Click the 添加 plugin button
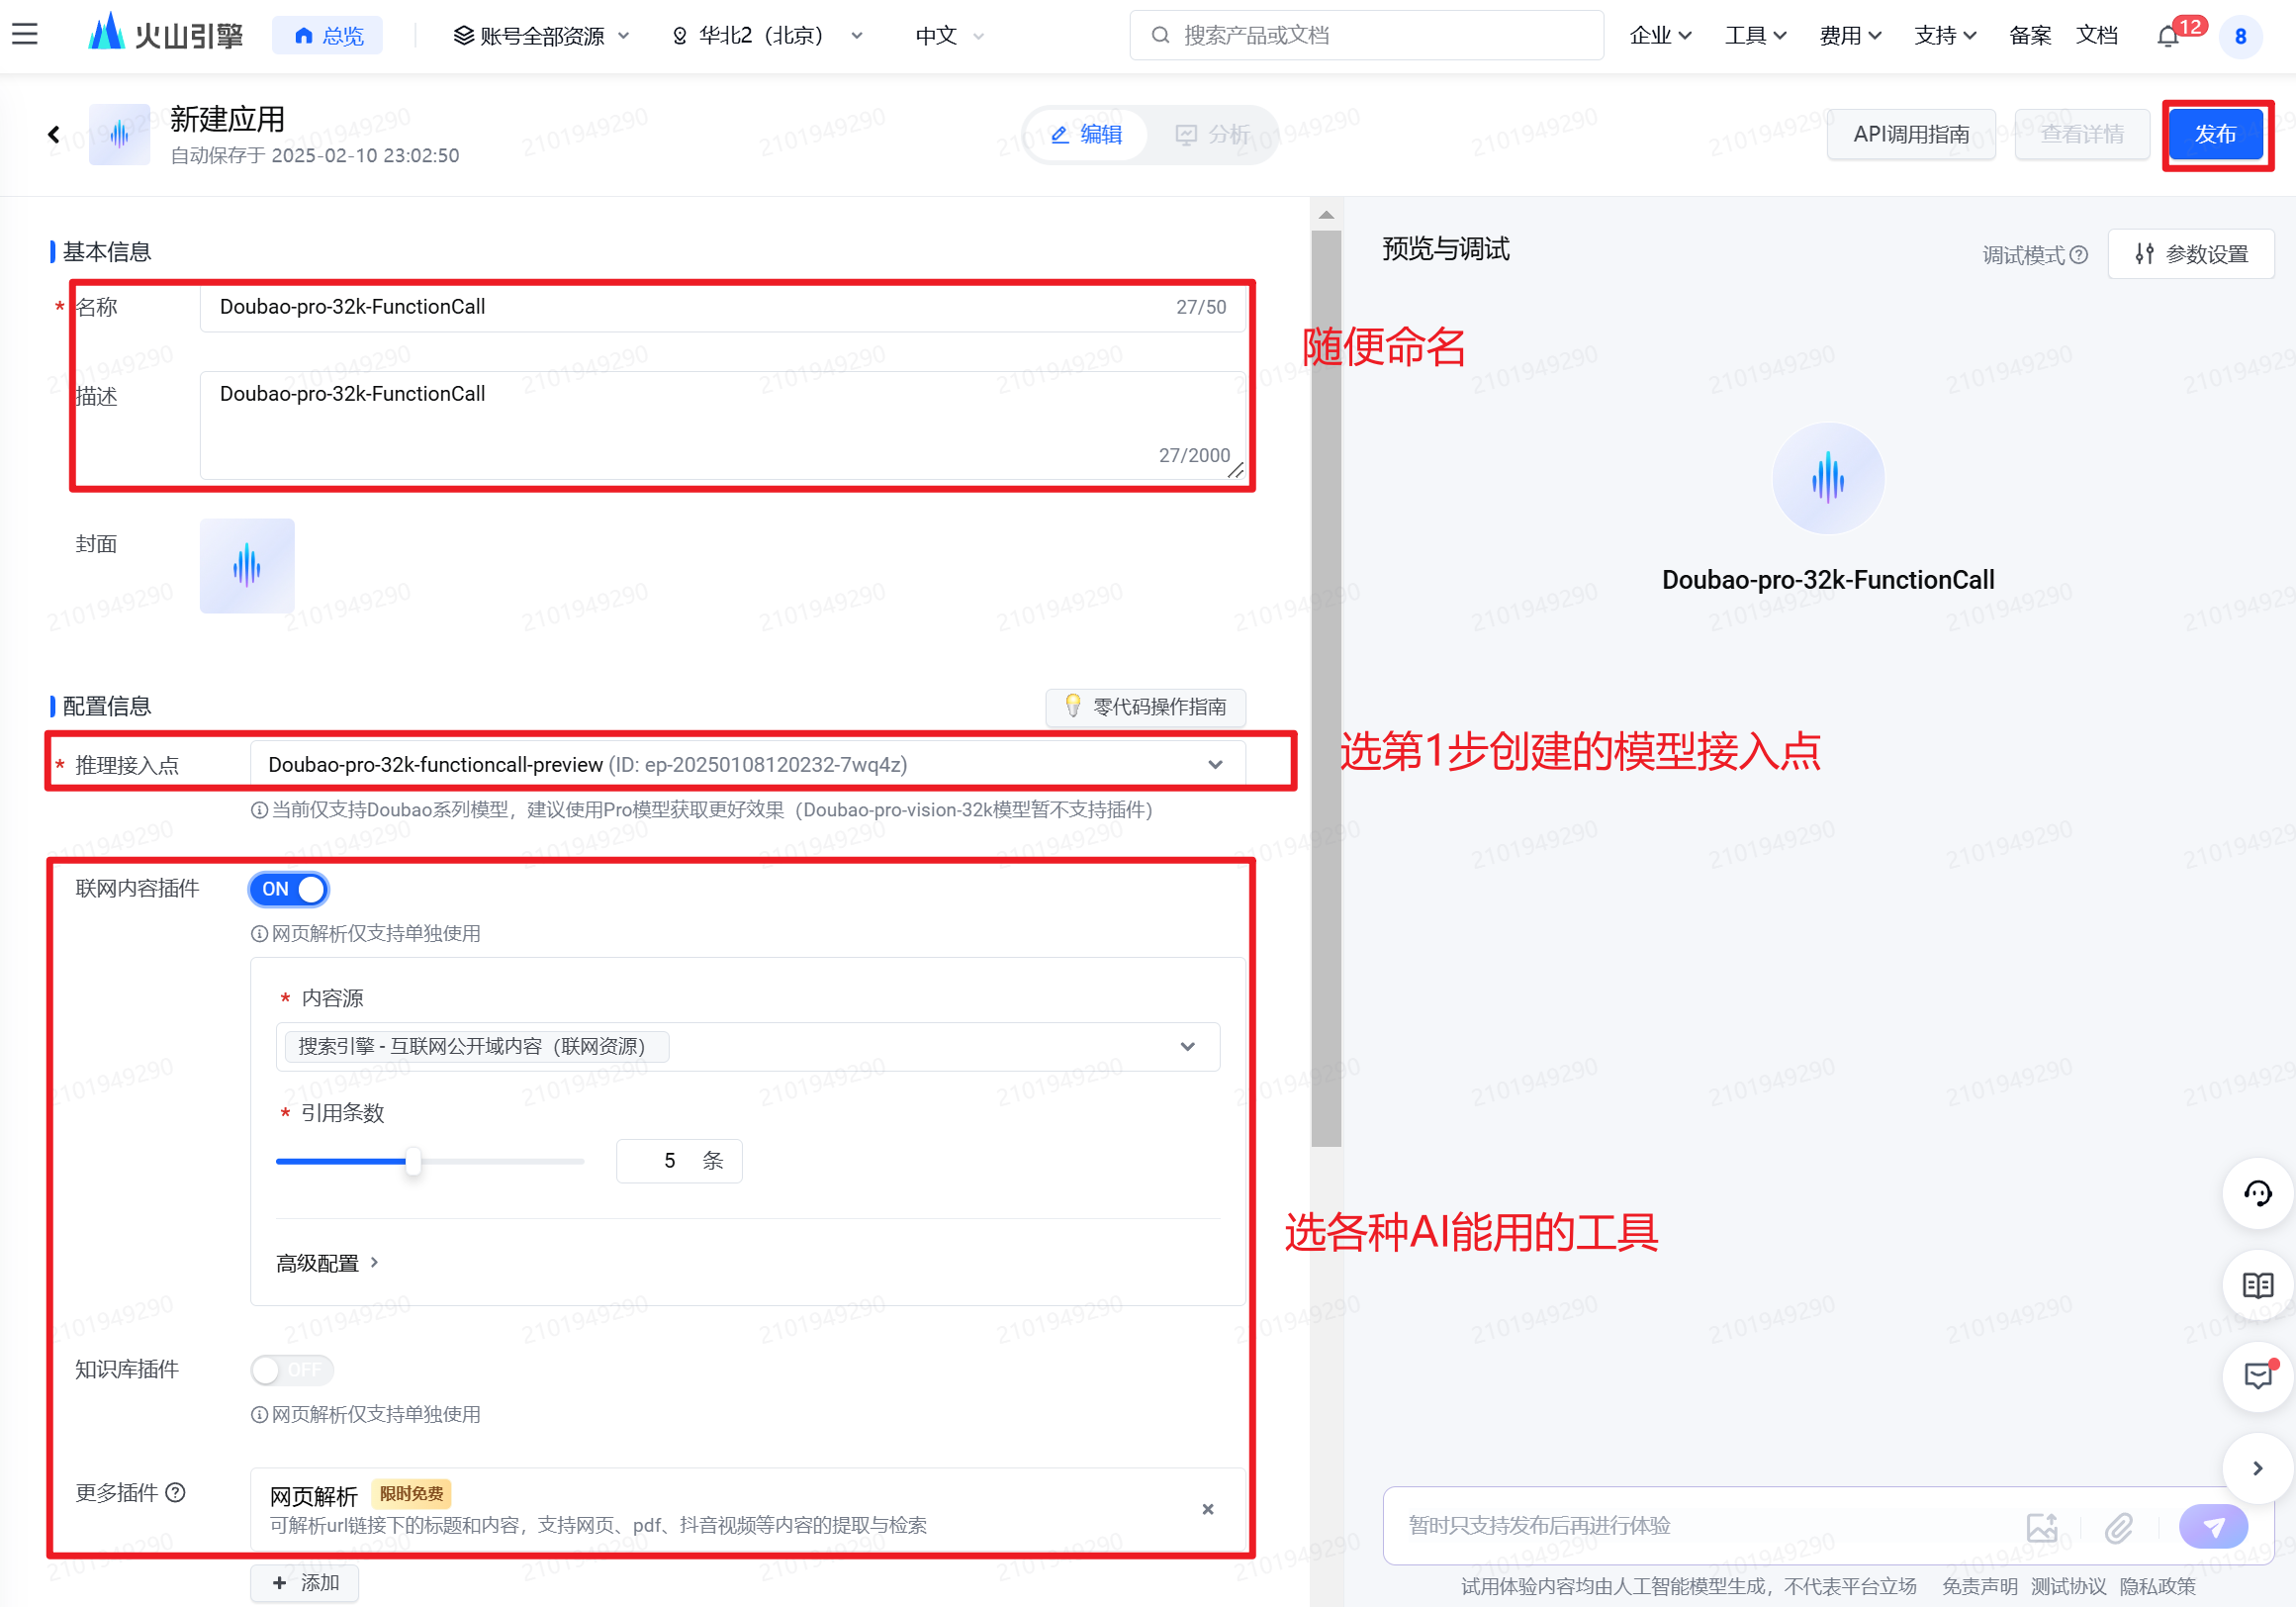Image resolution: width=2296 pixels, height=1607 pixels. (x=304, y=1582)
